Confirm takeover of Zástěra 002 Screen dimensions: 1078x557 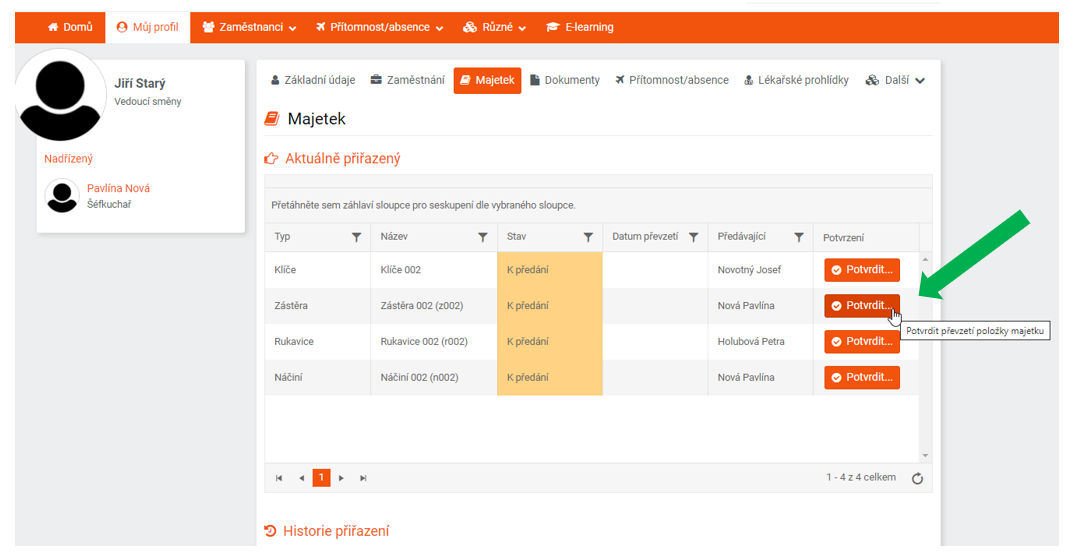coord(862,306)
